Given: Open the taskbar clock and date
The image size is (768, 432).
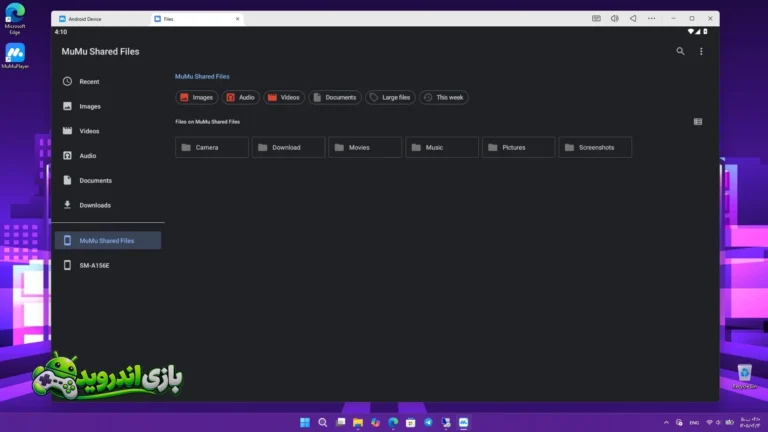Looking at the screenshot, I should coord(750,422).
